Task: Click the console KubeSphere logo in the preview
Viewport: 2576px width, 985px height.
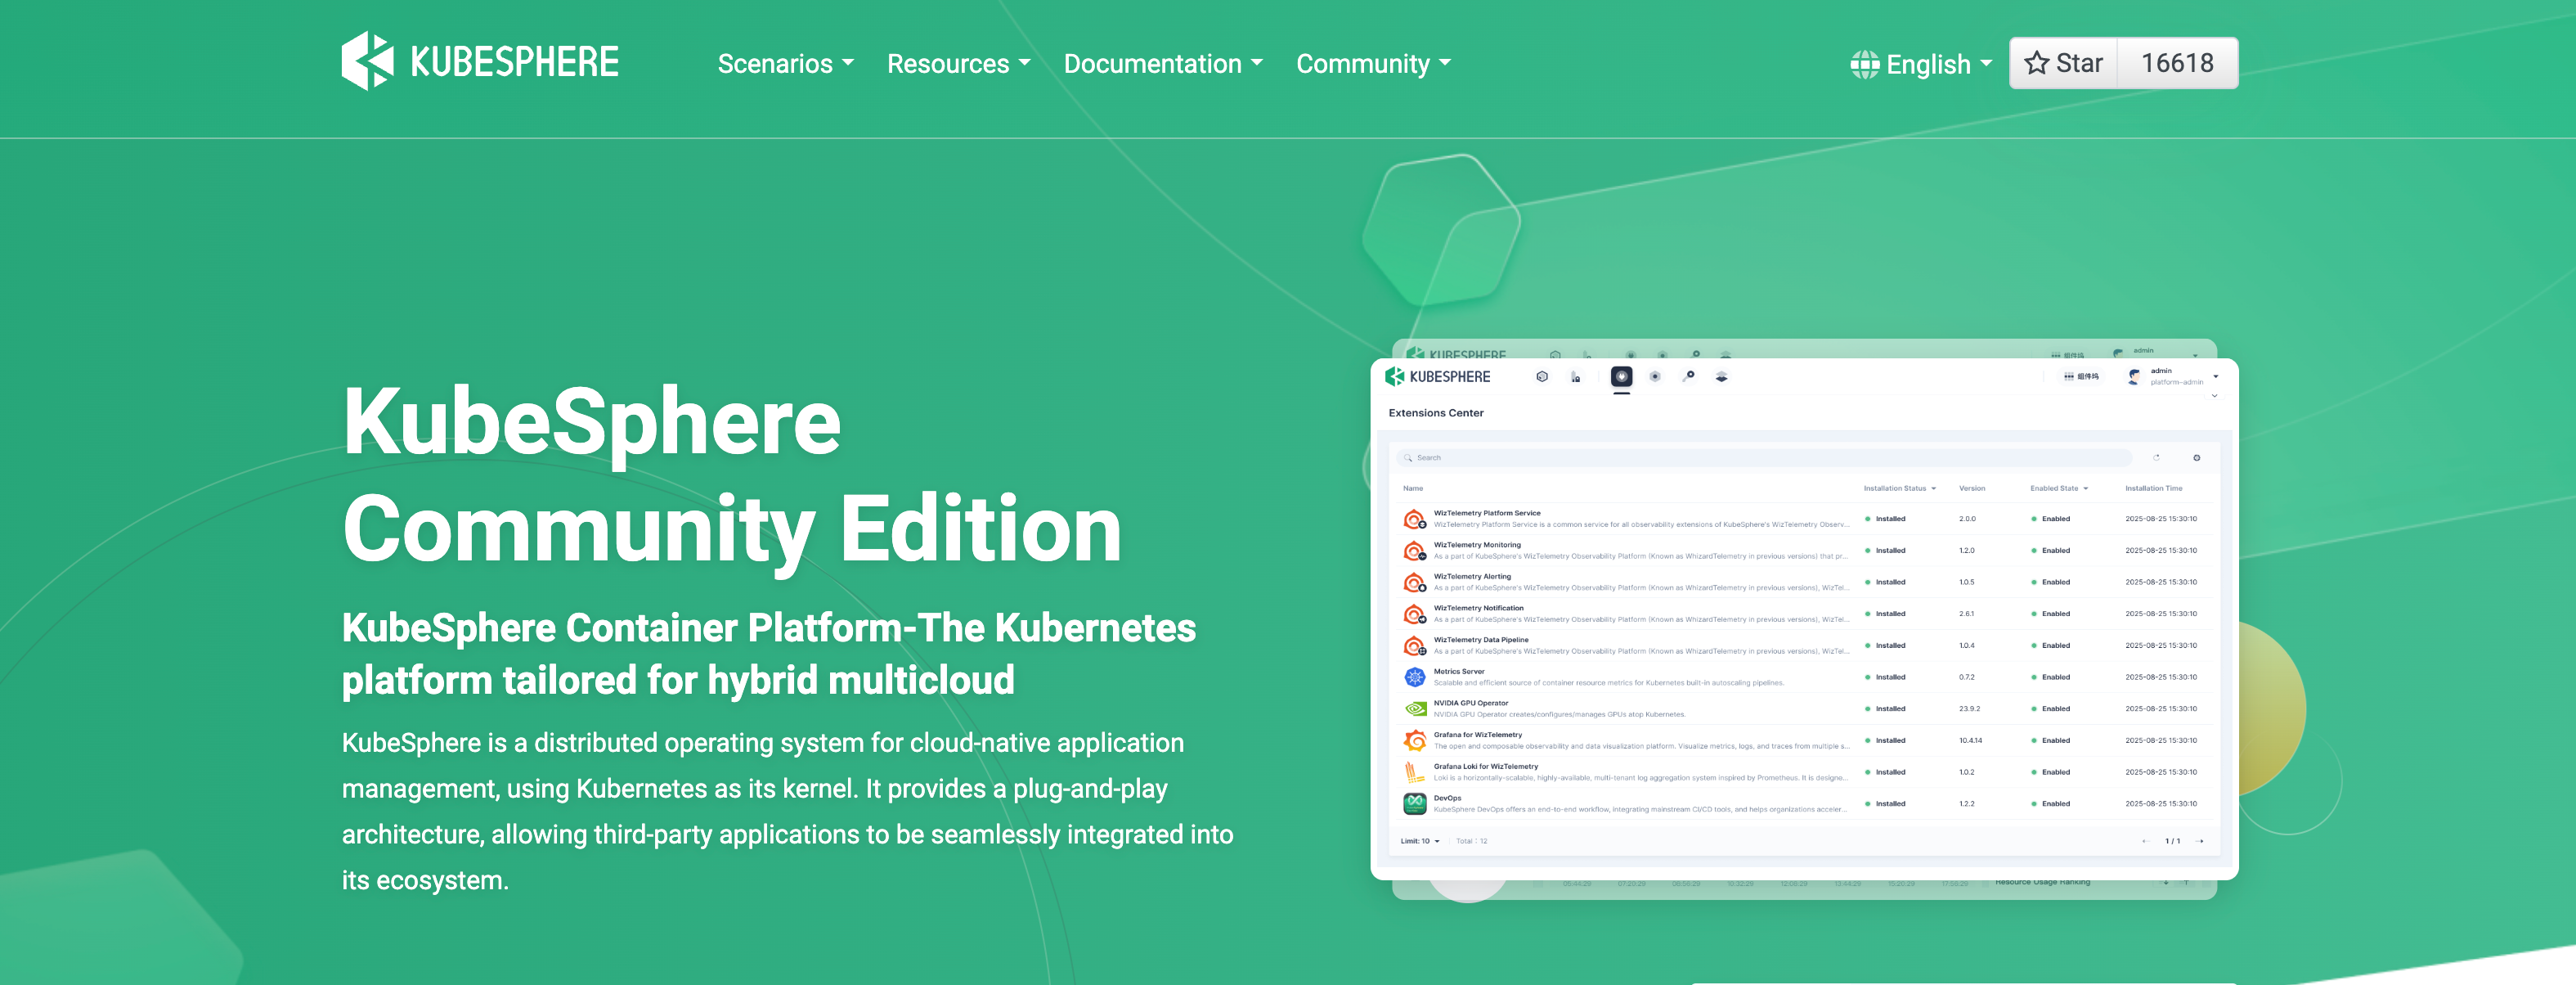Action: click(x=1437, y=376)
